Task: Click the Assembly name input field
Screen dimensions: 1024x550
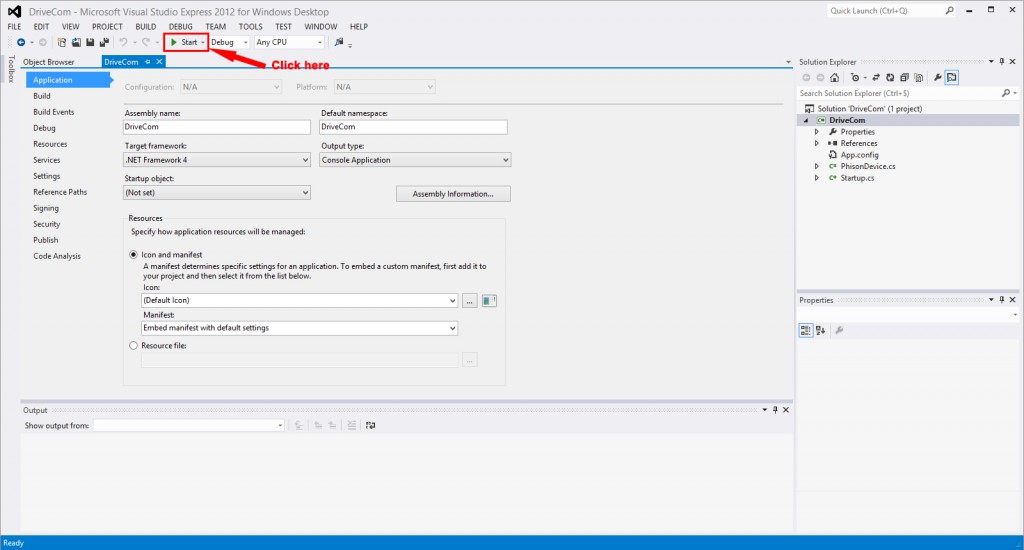Action: point(217,127)
